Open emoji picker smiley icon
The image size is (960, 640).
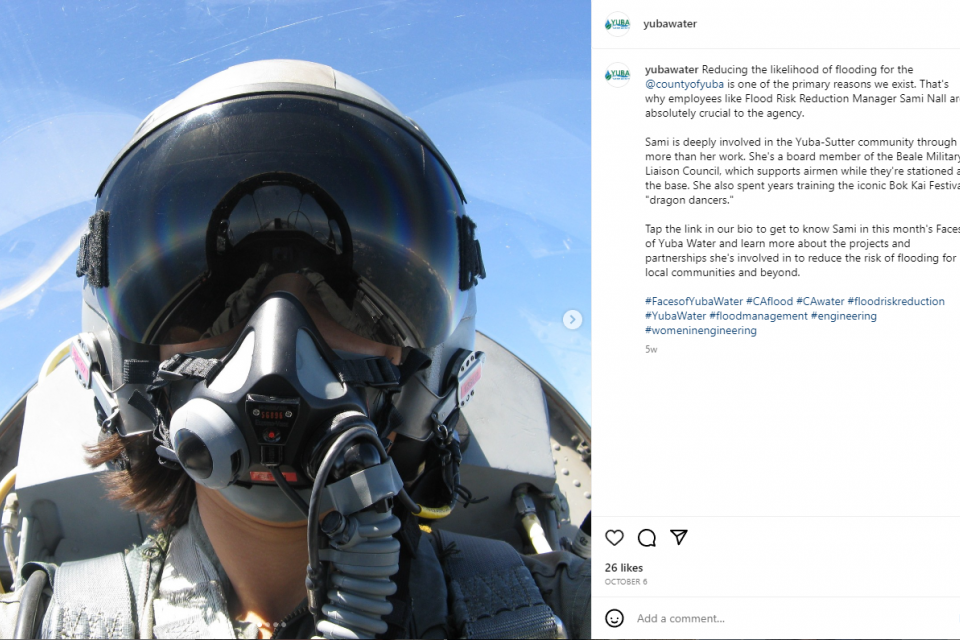pos(614,618)
